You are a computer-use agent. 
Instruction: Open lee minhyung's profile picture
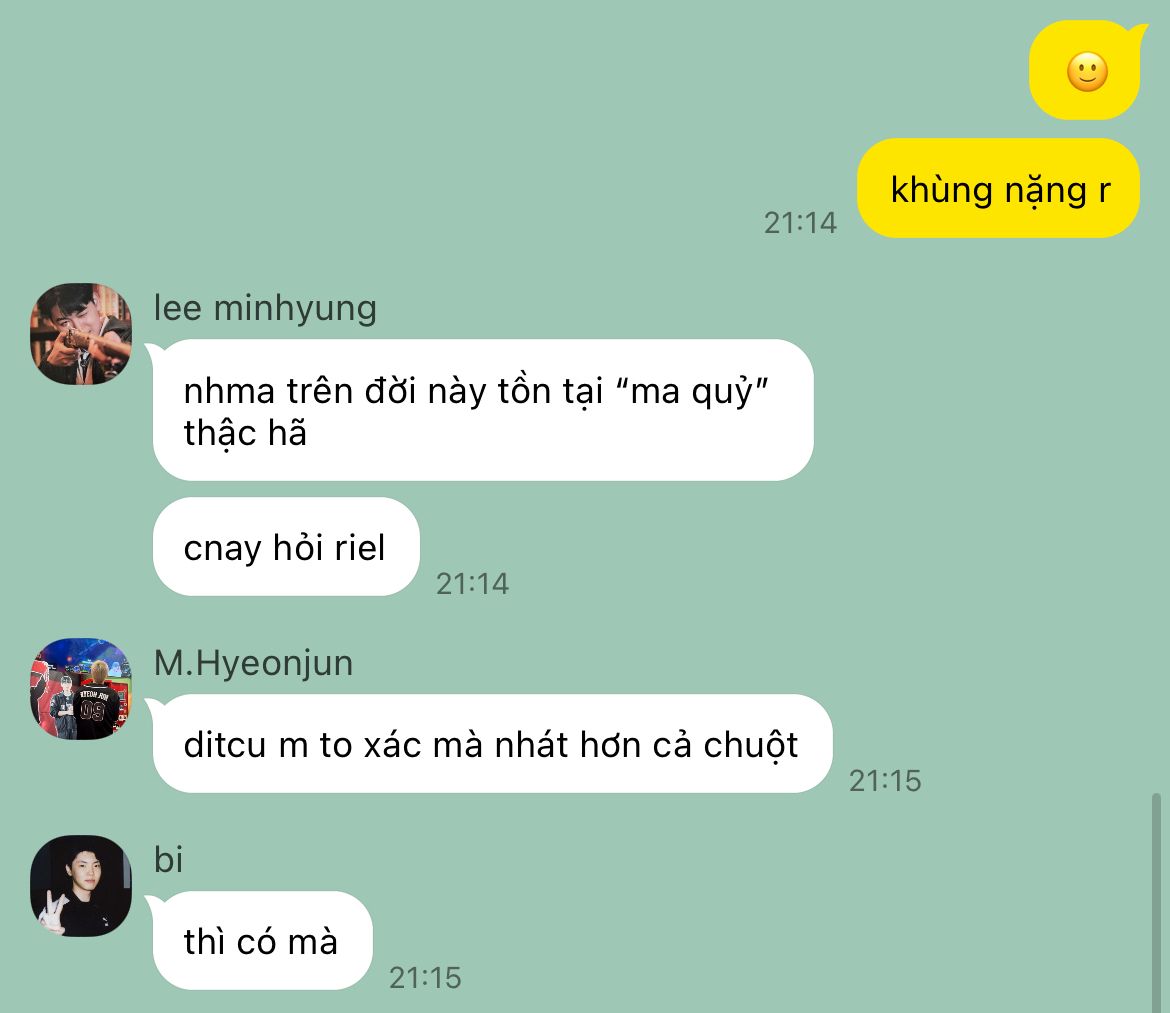coord(81,333)
